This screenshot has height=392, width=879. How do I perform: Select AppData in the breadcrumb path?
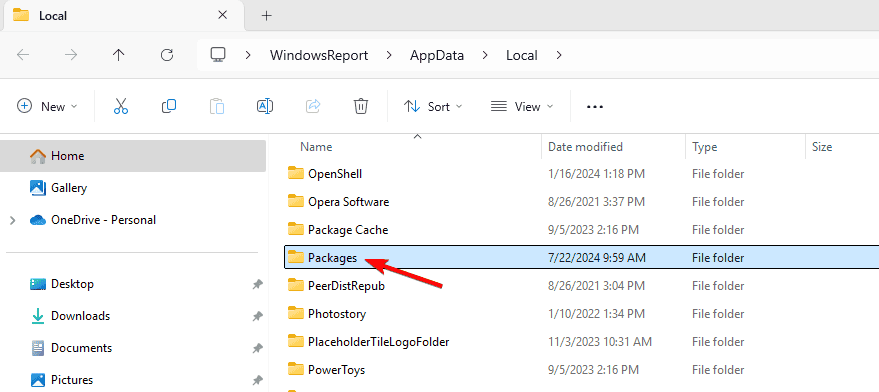(x=437, y=55)
